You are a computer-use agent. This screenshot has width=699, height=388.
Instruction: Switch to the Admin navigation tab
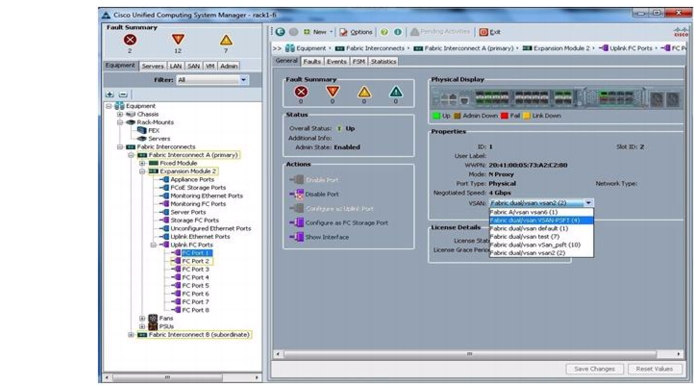tap(229, 66)
